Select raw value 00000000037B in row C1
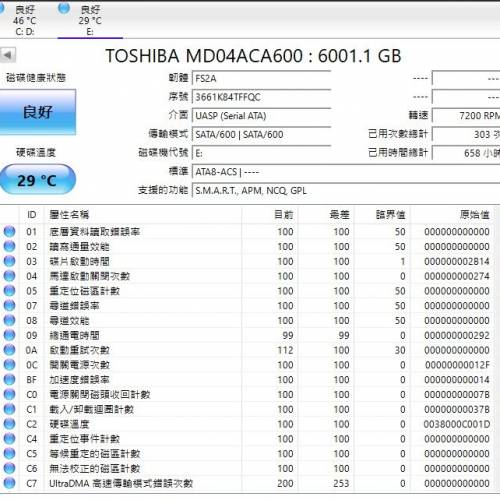 click(x=457, y=409)
